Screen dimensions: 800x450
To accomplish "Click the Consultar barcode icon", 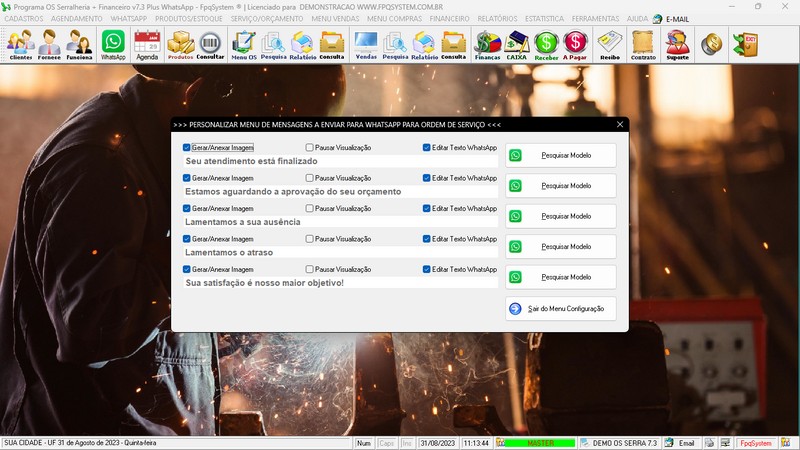I will tap(210, 45).
